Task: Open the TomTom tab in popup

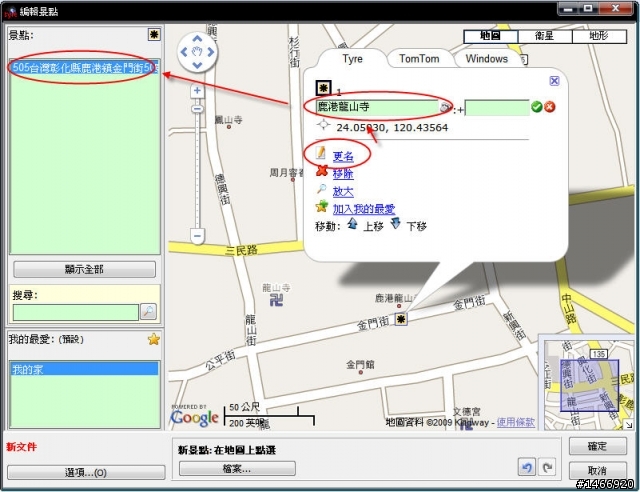Action: [x=419, y=59]
